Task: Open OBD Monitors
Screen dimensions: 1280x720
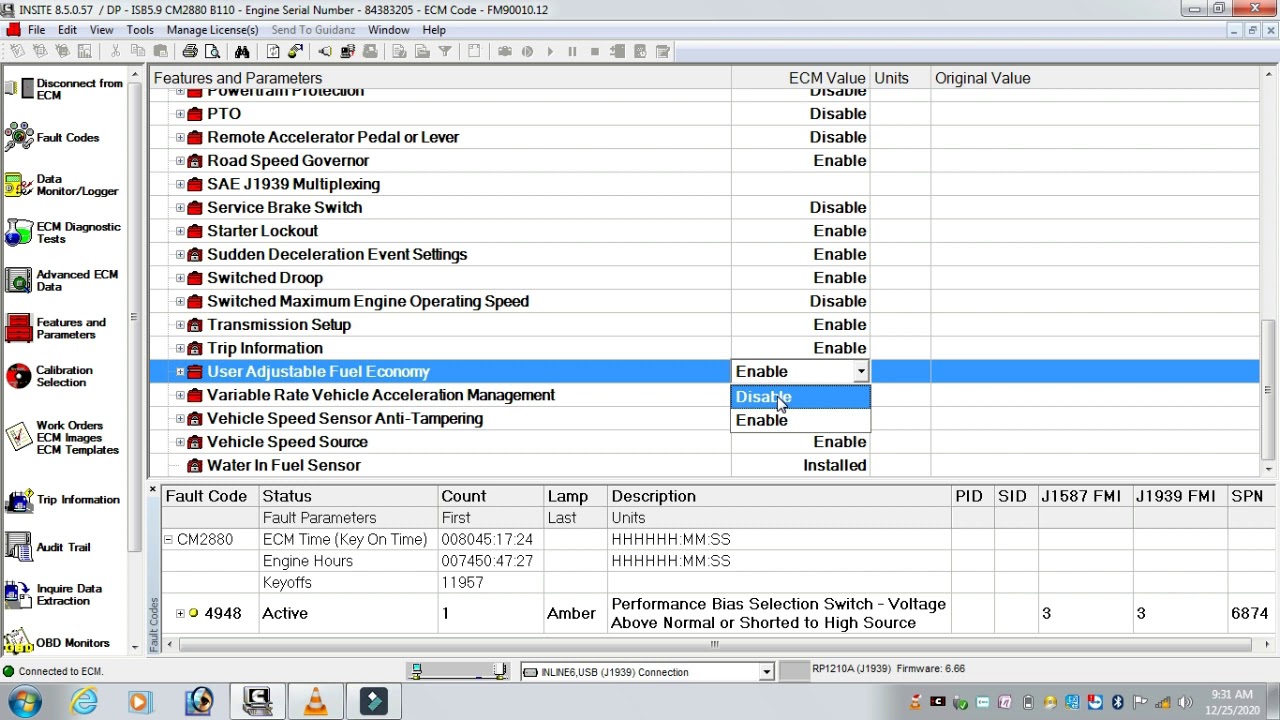Action: (57, 642)
